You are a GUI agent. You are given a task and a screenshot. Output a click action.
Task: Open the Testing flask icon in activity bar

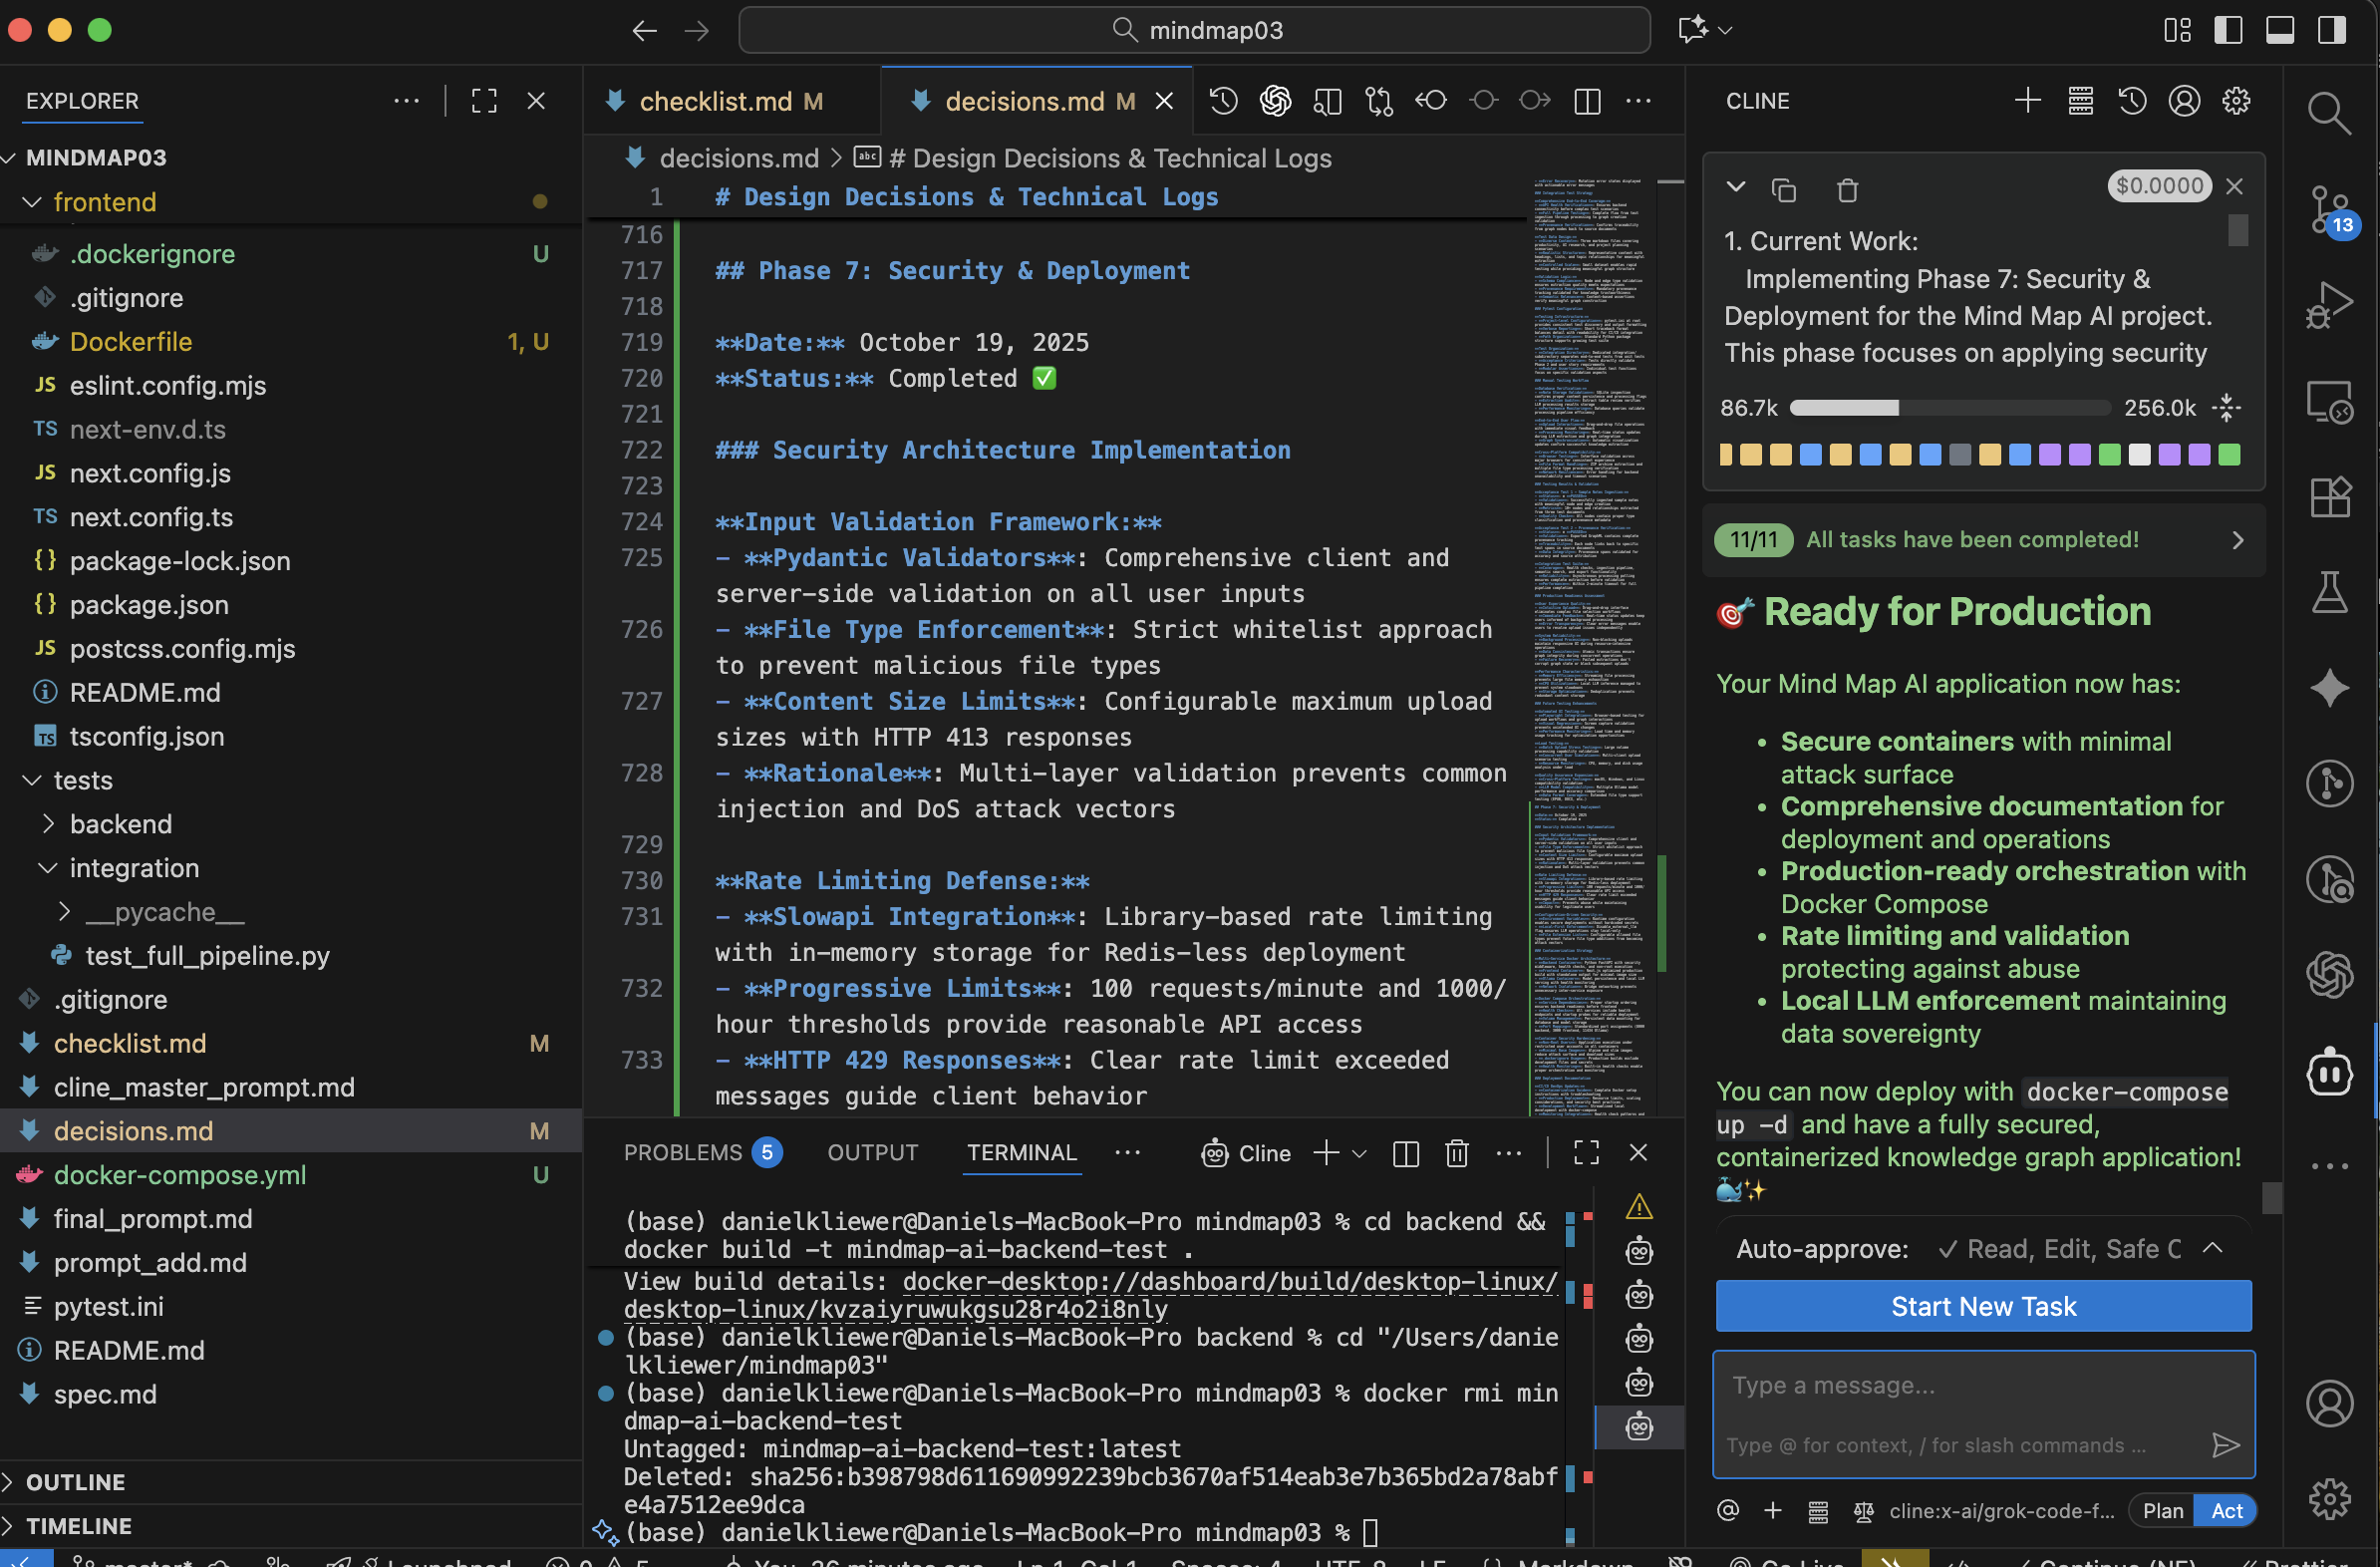[2330, 592]
